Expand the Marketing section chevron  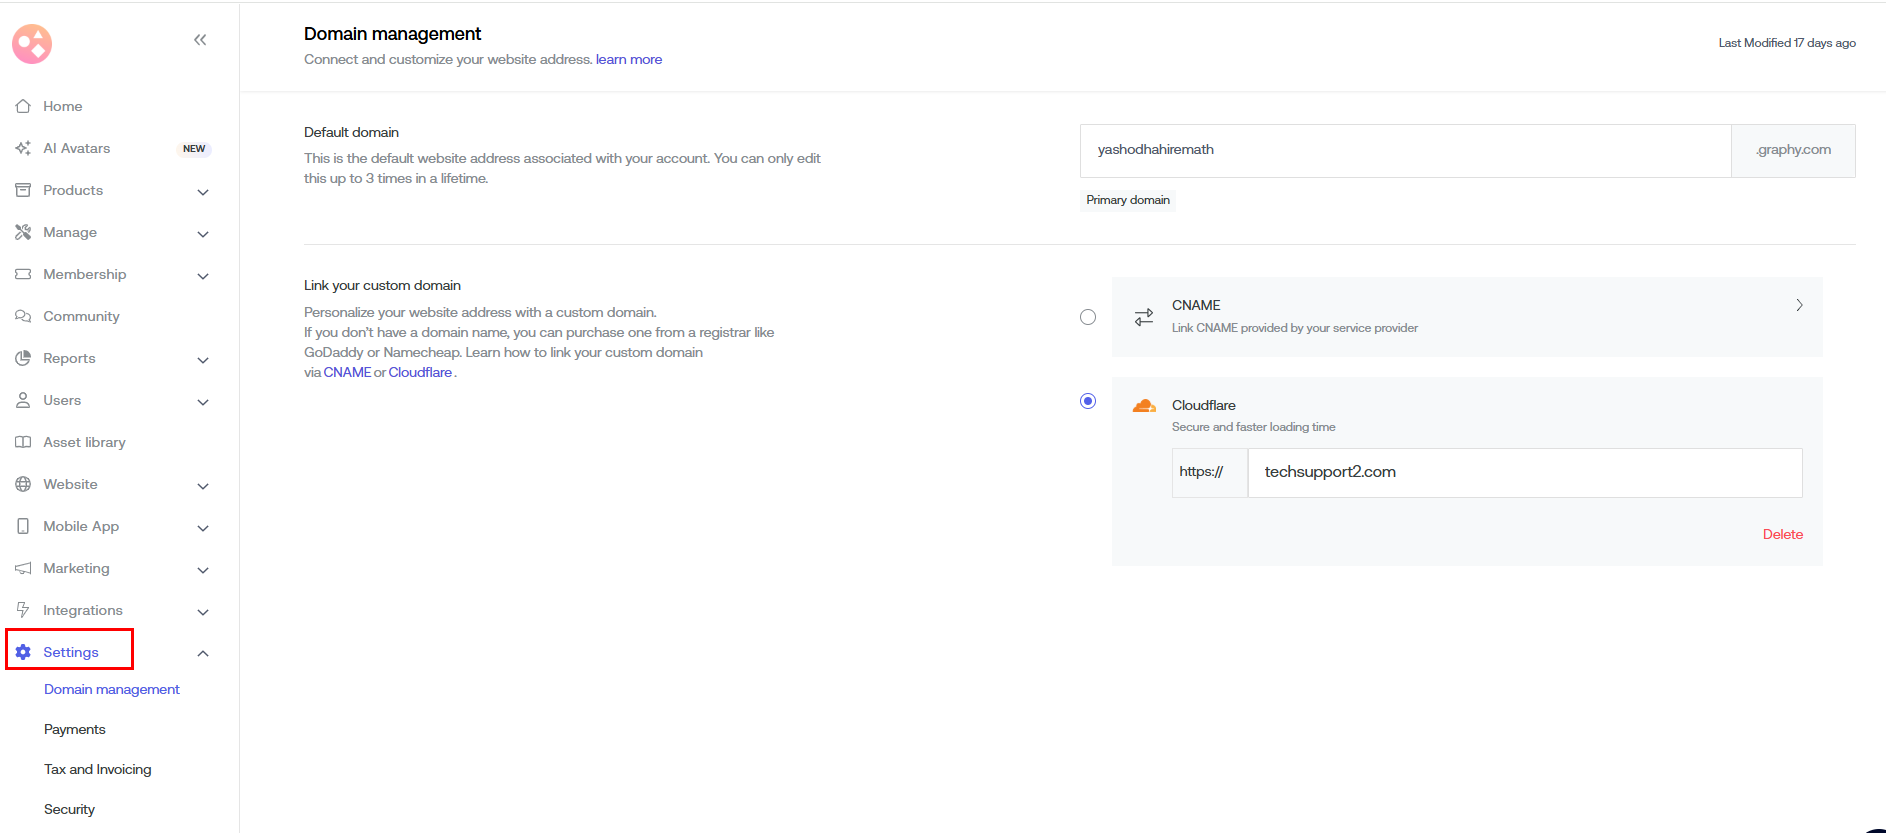(203, 569)
